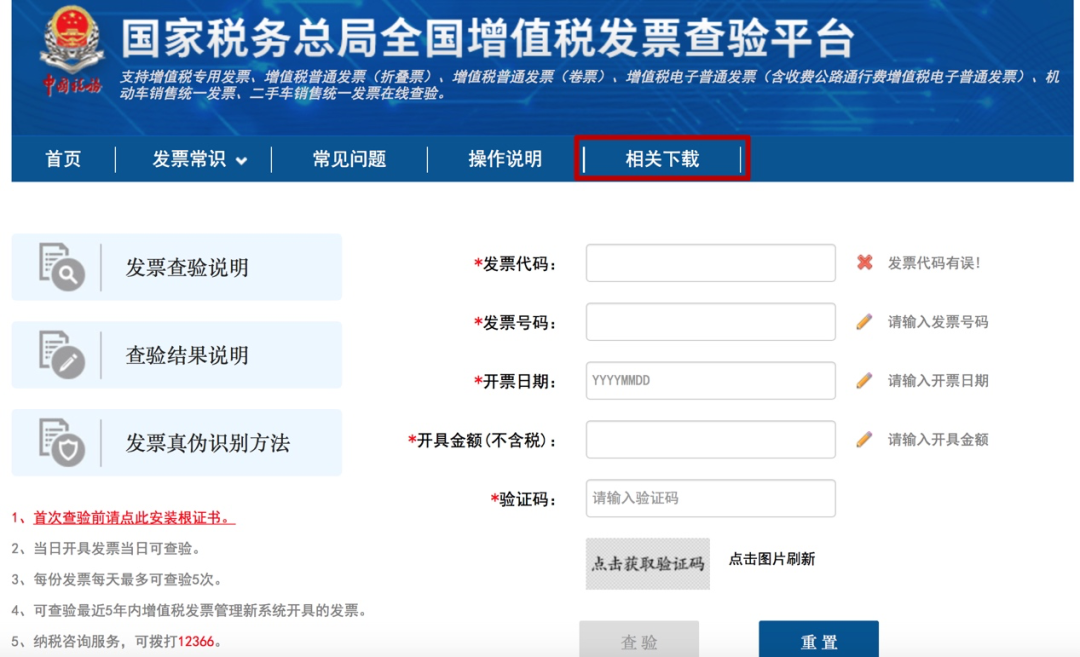1080x657 pixels.
Task: Click the 12366 hotline number
Action: click(196, 642)
